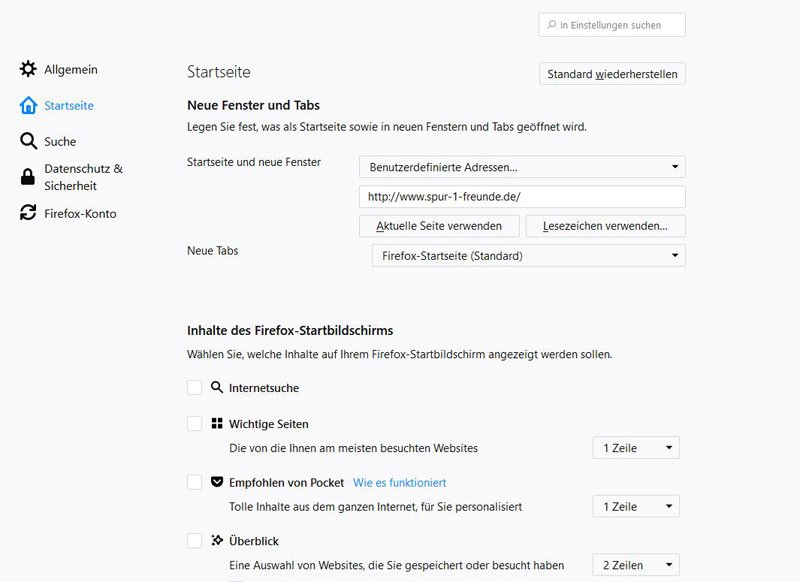Click the Firefox-Konto sync icon
The image size is (800, 582).
pyautogui.click(x=28, y=214)
